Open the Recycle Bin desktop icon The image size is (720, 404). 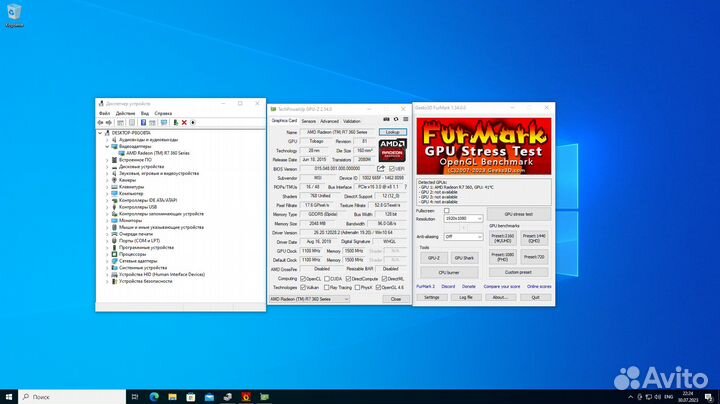(14, 15)
